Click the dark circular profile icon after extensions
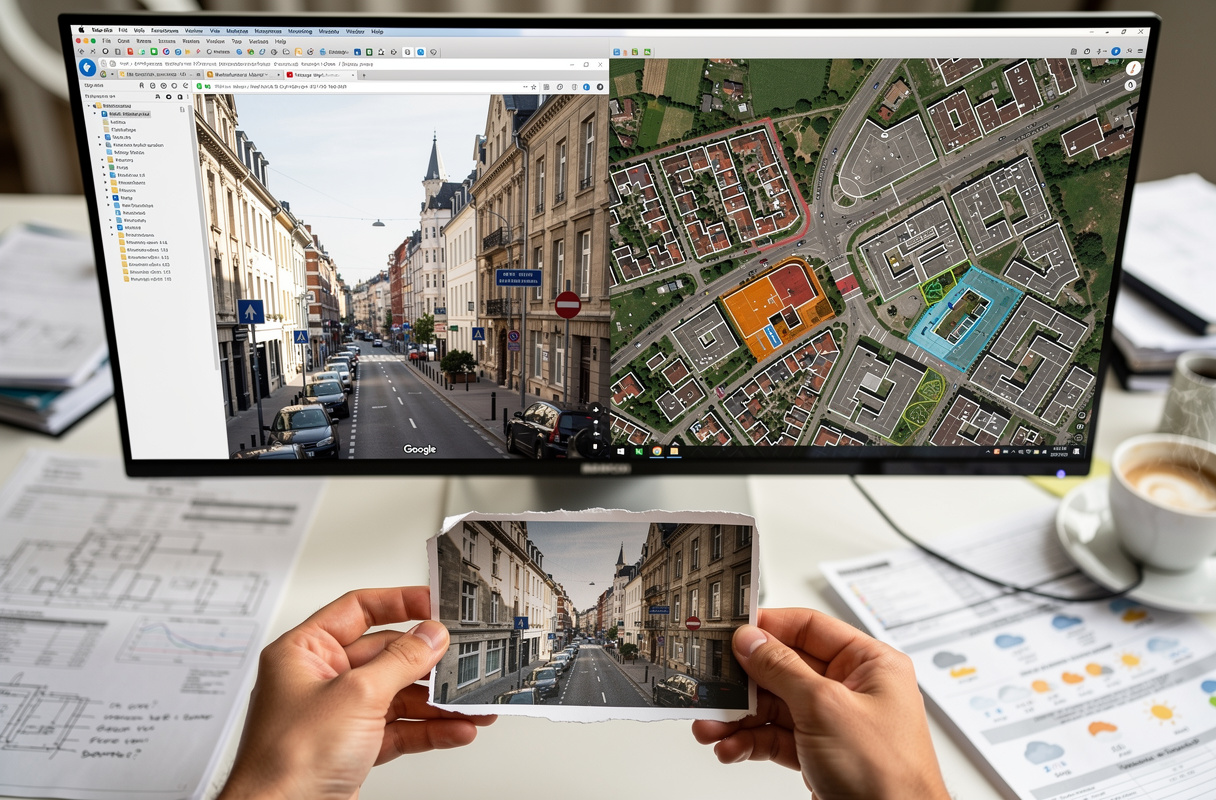This screenshot has width=1216, height=800. point(600,87)
